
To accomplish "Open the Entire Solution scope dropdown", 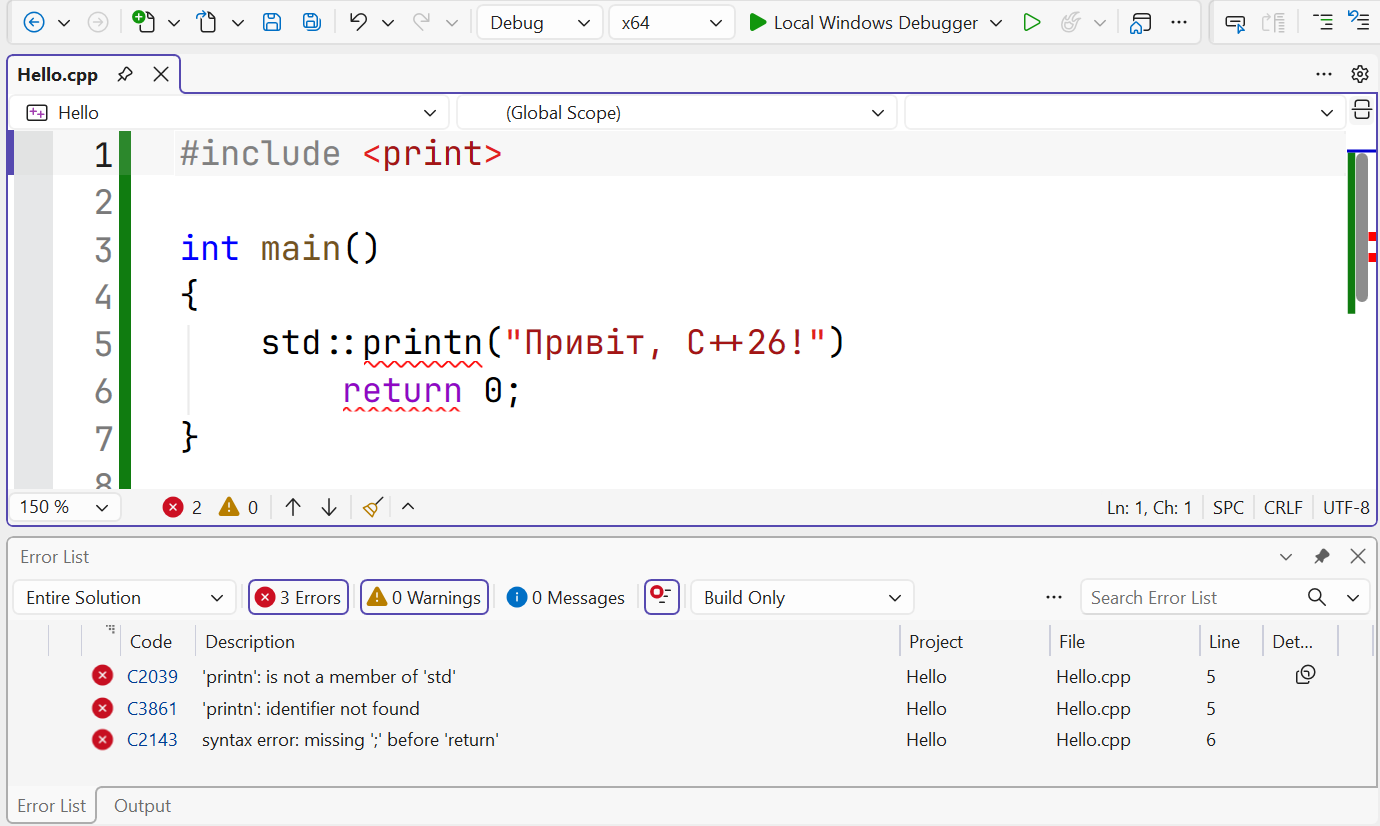I will pos(125,597).
